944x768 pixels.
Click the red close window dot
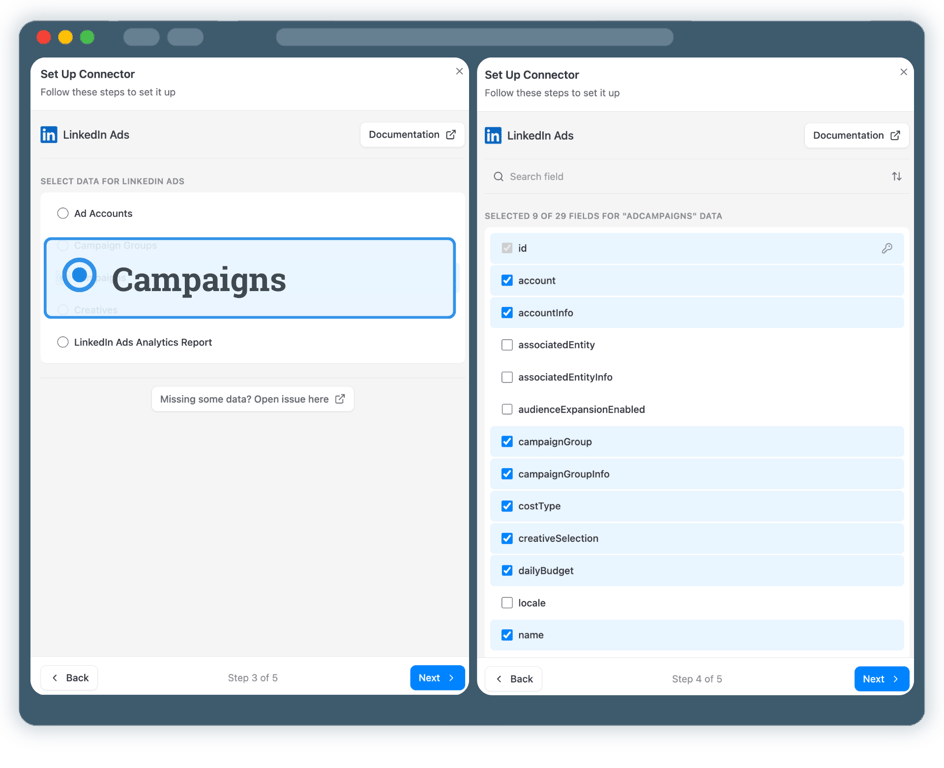coord(44,37)
